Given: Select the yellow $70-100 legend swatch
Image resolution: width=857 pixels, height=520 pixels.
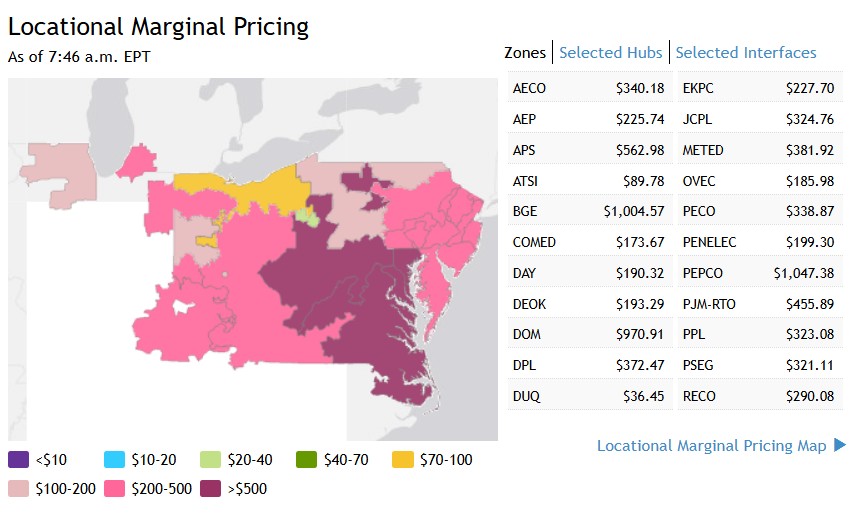Looking at the screenshot, I should [x=402, y=460].
